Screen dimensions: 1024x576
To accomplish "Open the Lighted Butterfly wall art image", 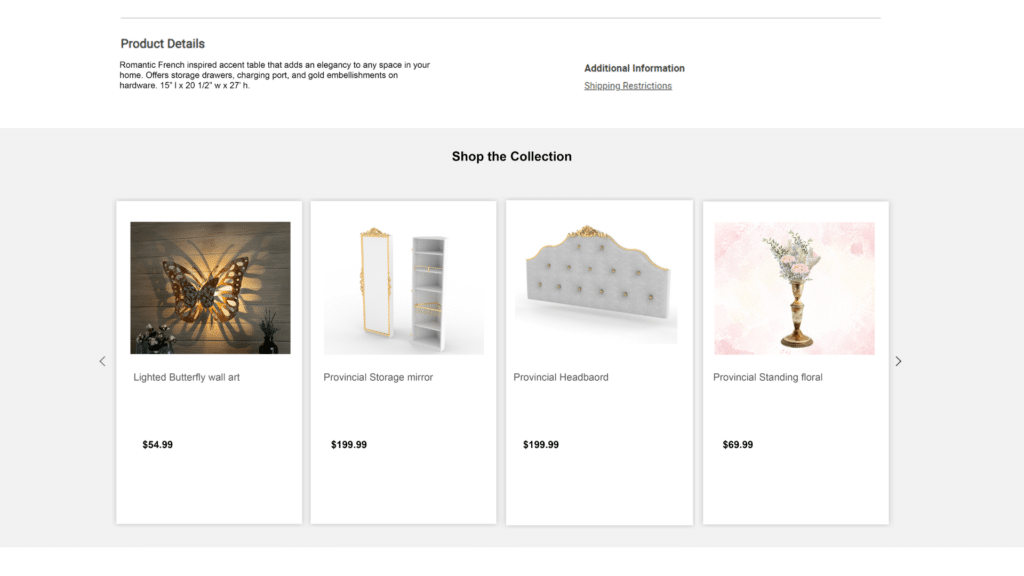I will (210, 288).
